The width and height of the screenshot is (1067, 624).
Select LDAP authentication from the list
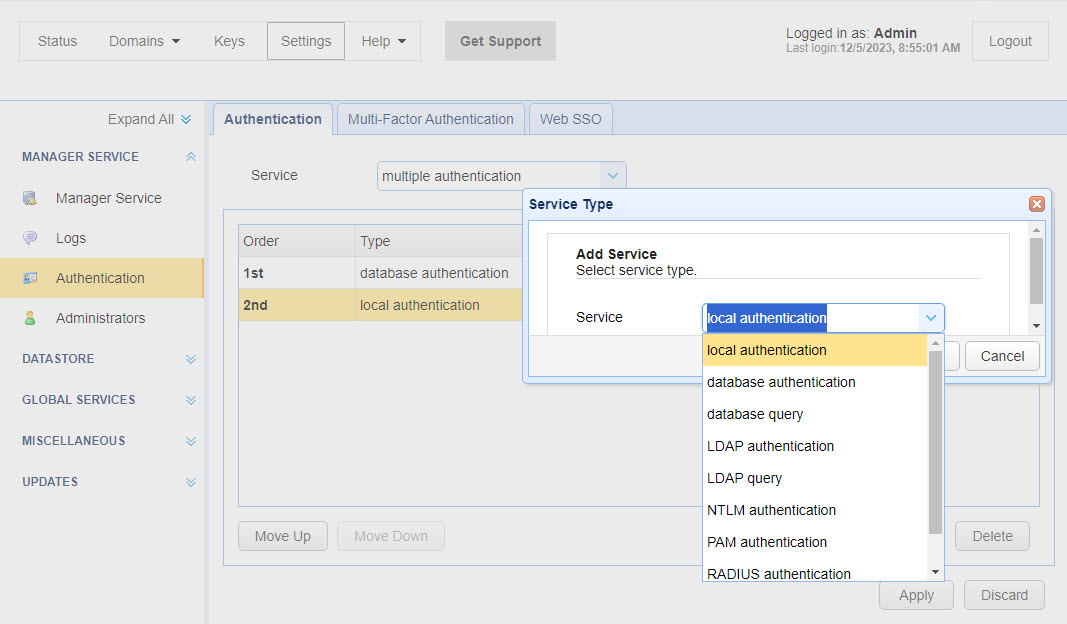tap(770, 446)
